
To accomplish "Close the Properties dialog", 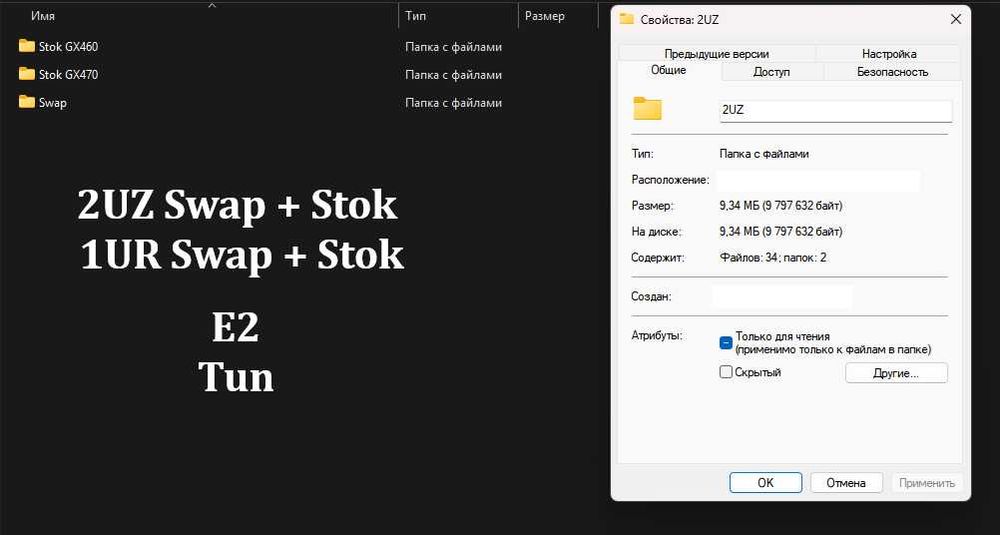I will (x=955, y=19).
